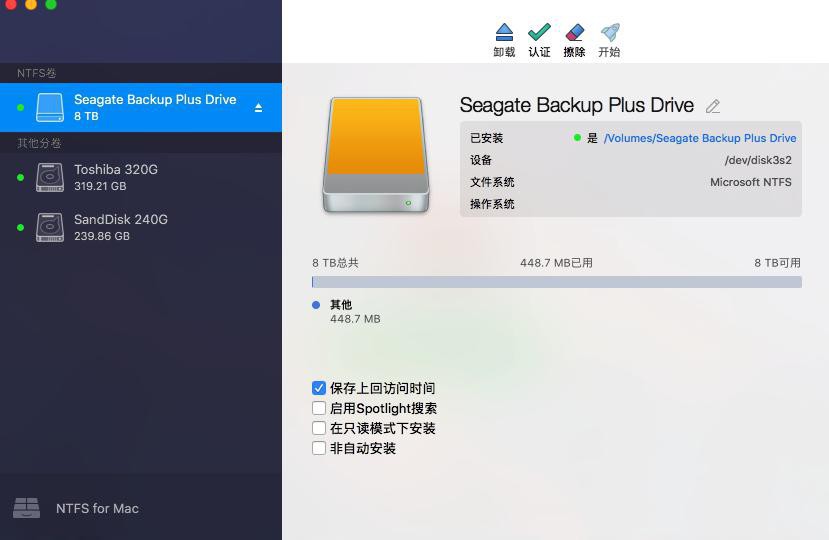Uncheck 保存上回访问时间 checkbox
The width and height of the screenshot is (829, 540).
(x=319, y=388)
